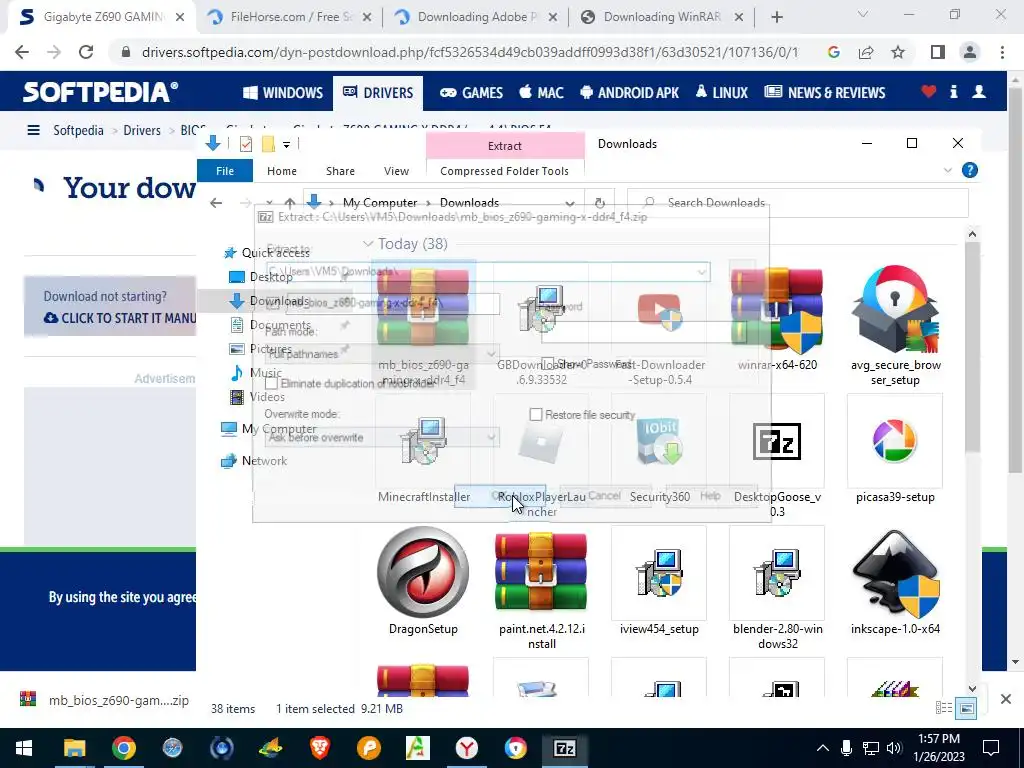
Task: Open mb_bios_z690 zip in Chrome downloads bar
Action: pos(104,700)
